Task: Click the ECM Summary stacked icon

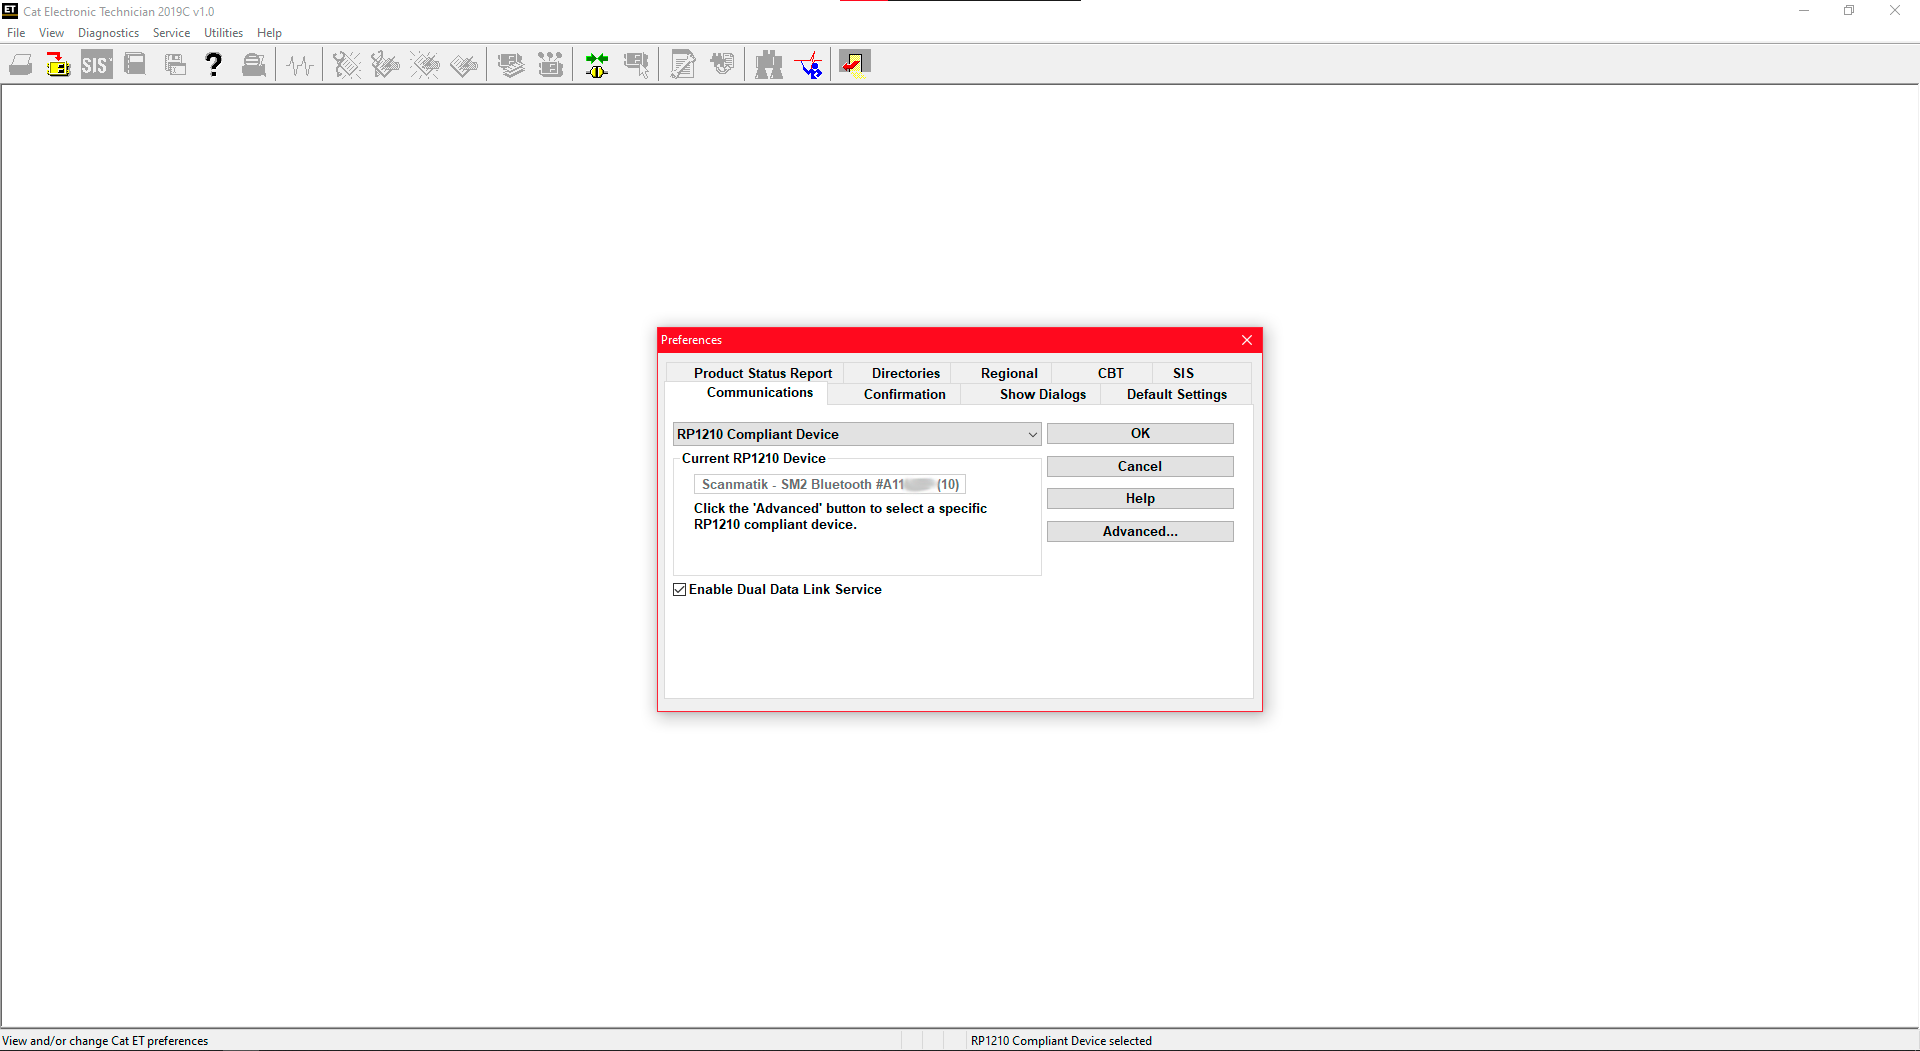Action: click(x=511, y=65)
